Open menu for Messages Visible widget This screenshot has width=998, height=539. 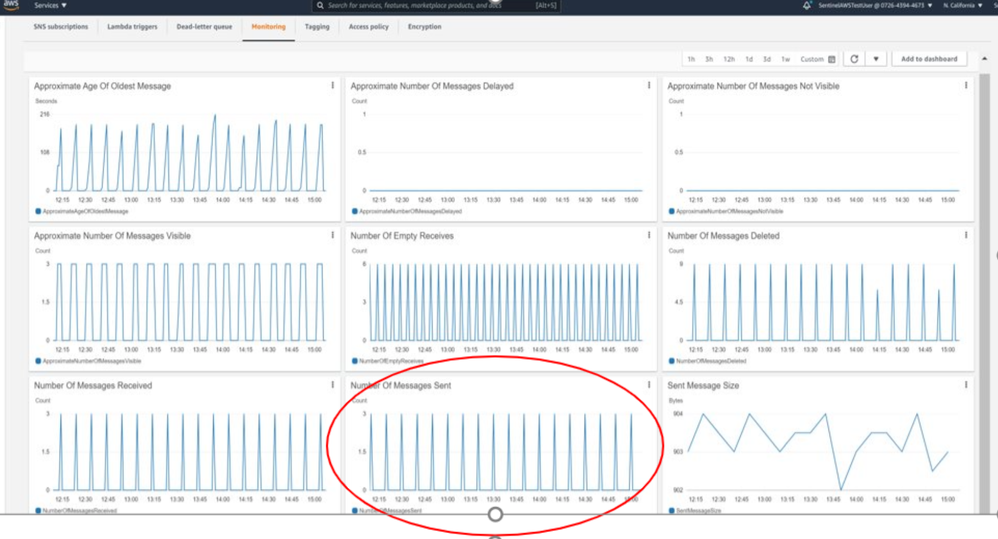tap(332, 235)
